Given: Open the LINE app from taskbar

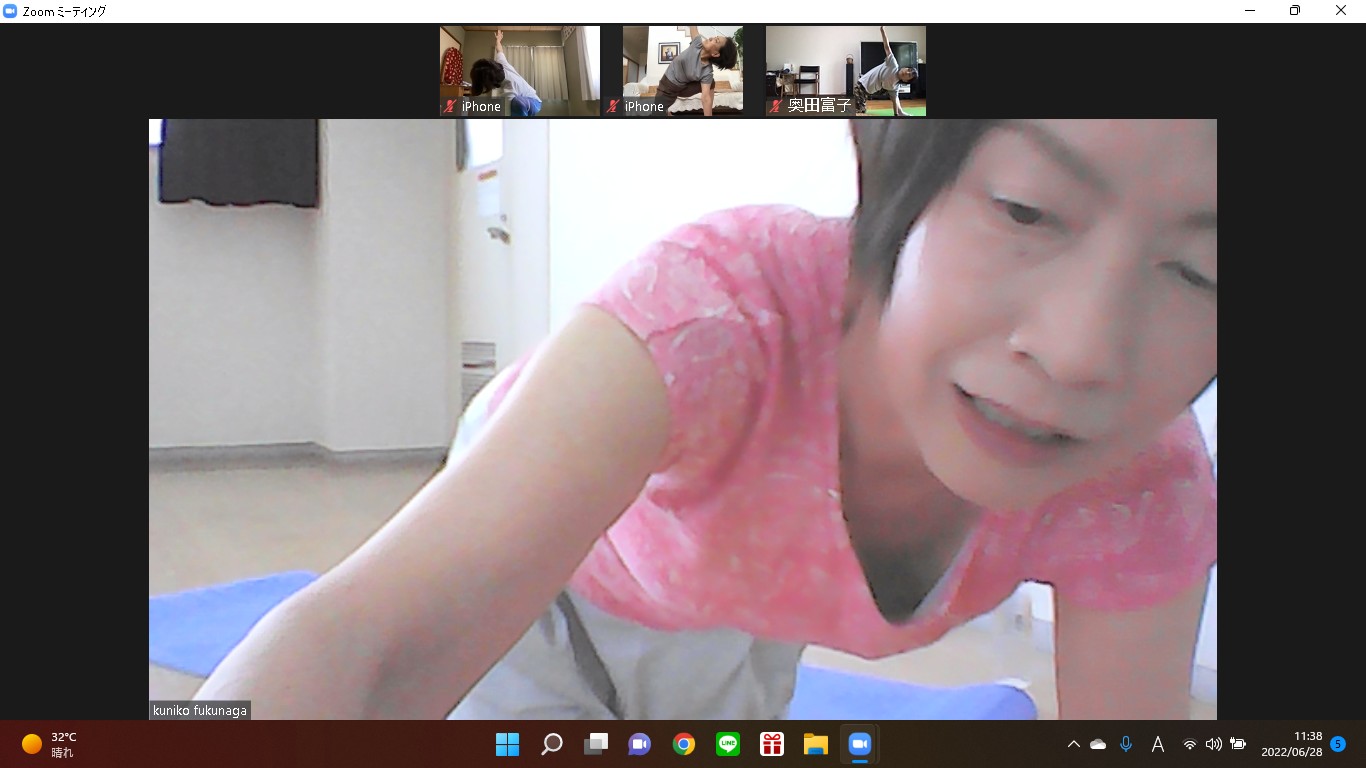Looking at the screenshot, I should point(728,744).
